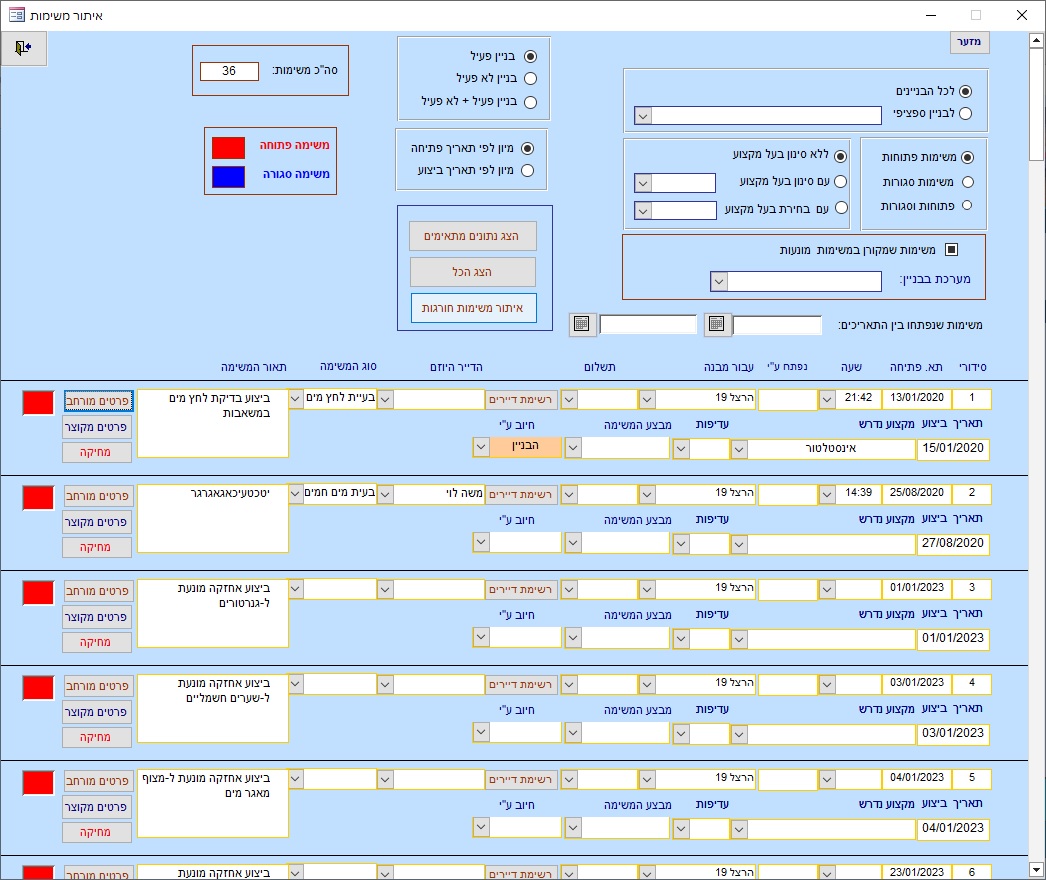Click רשימת דיירים button for task 4
The width and height of the screenshot is (1046, 880).
(x=520, y=685)
